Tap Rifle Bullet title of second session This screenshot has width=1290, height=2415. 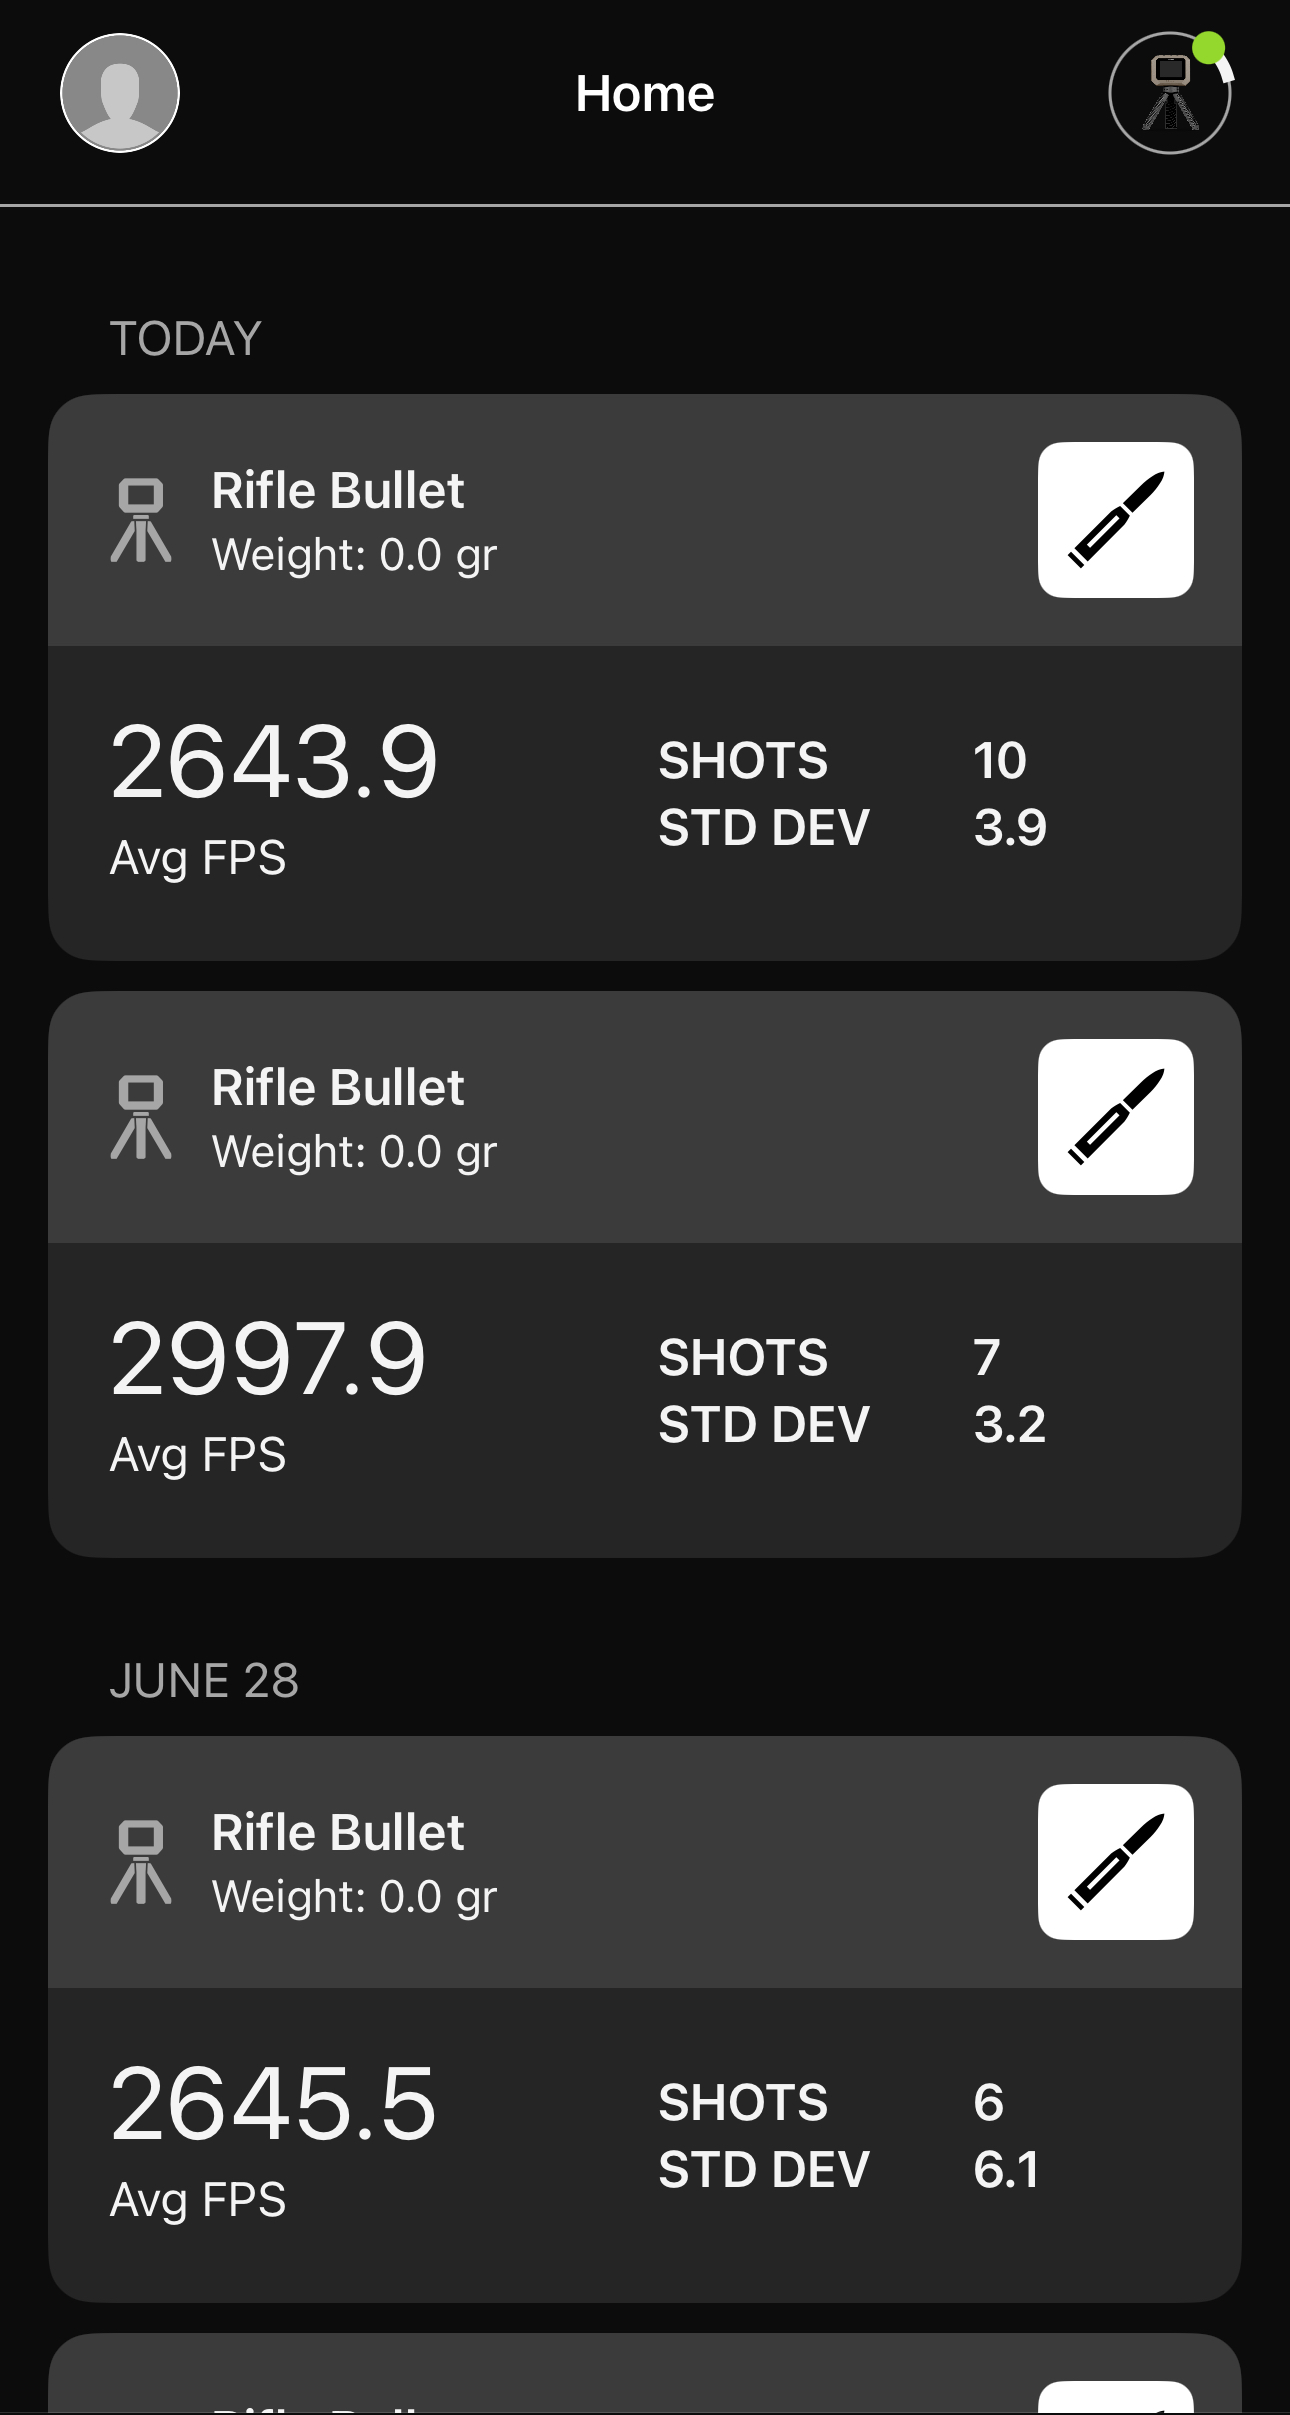pyautogui.click(x=338, y=1088)
